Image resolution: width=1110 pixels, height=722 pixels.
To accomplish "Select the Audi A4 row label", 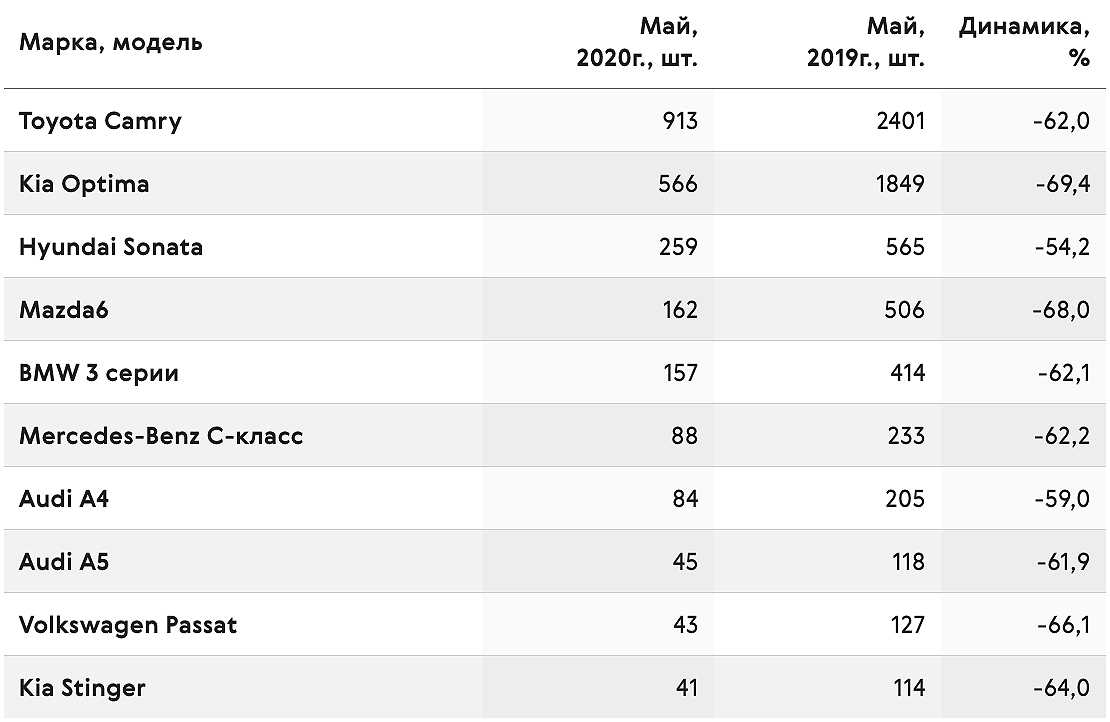I will pyautogui.click(x=64, y=499).
